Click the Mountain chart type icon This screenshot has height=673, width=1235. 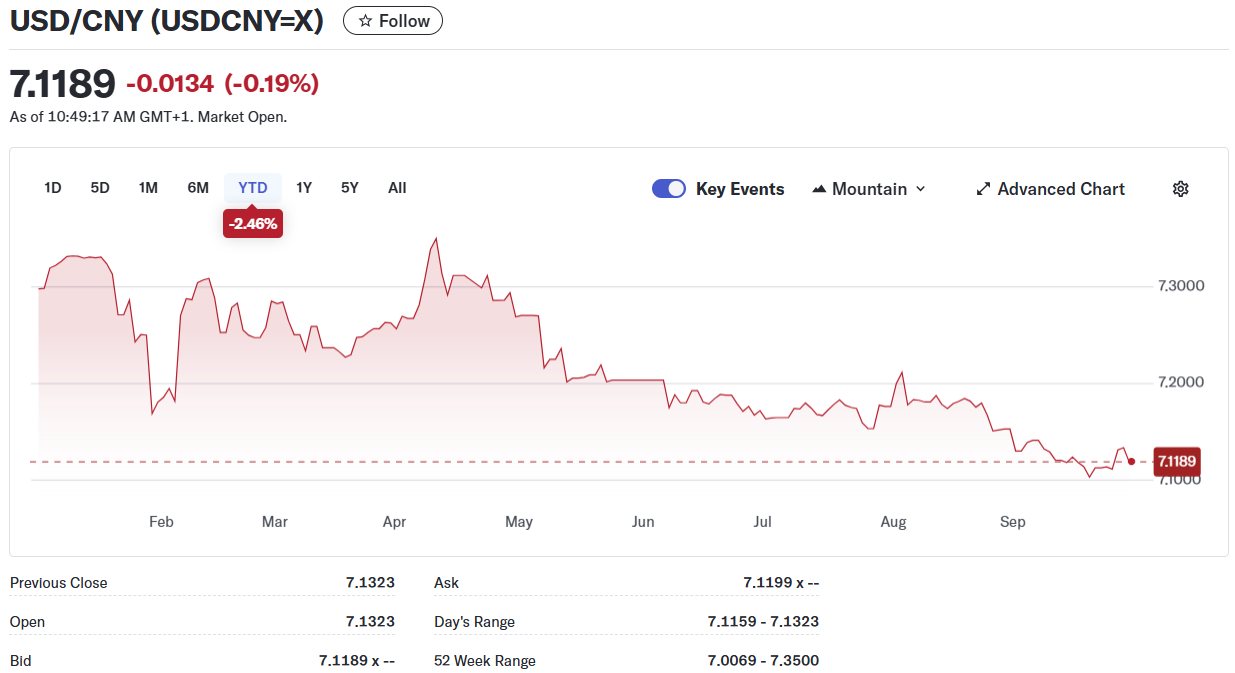click(819, 189)
